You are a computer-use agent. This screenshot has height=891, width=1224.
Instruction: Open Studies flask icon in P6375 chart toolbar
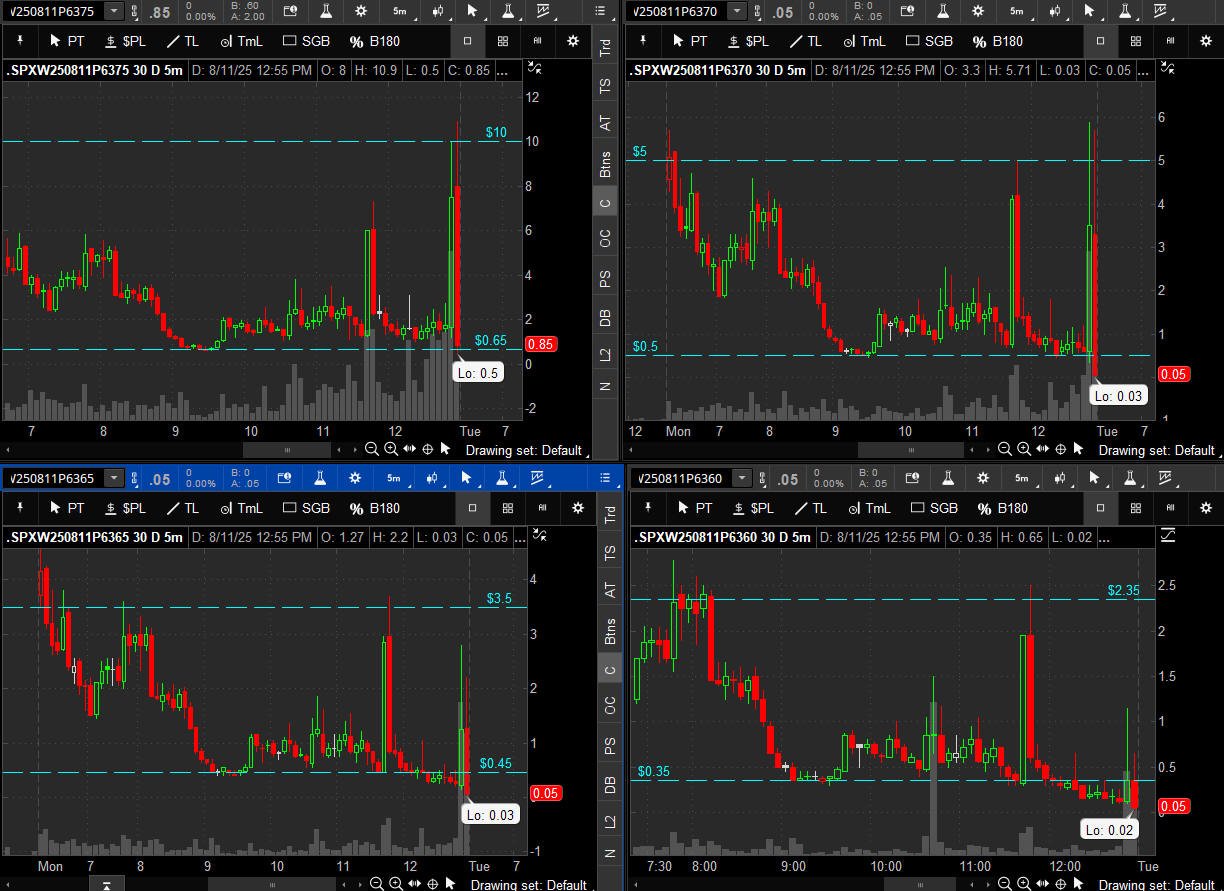coord(326,11)
